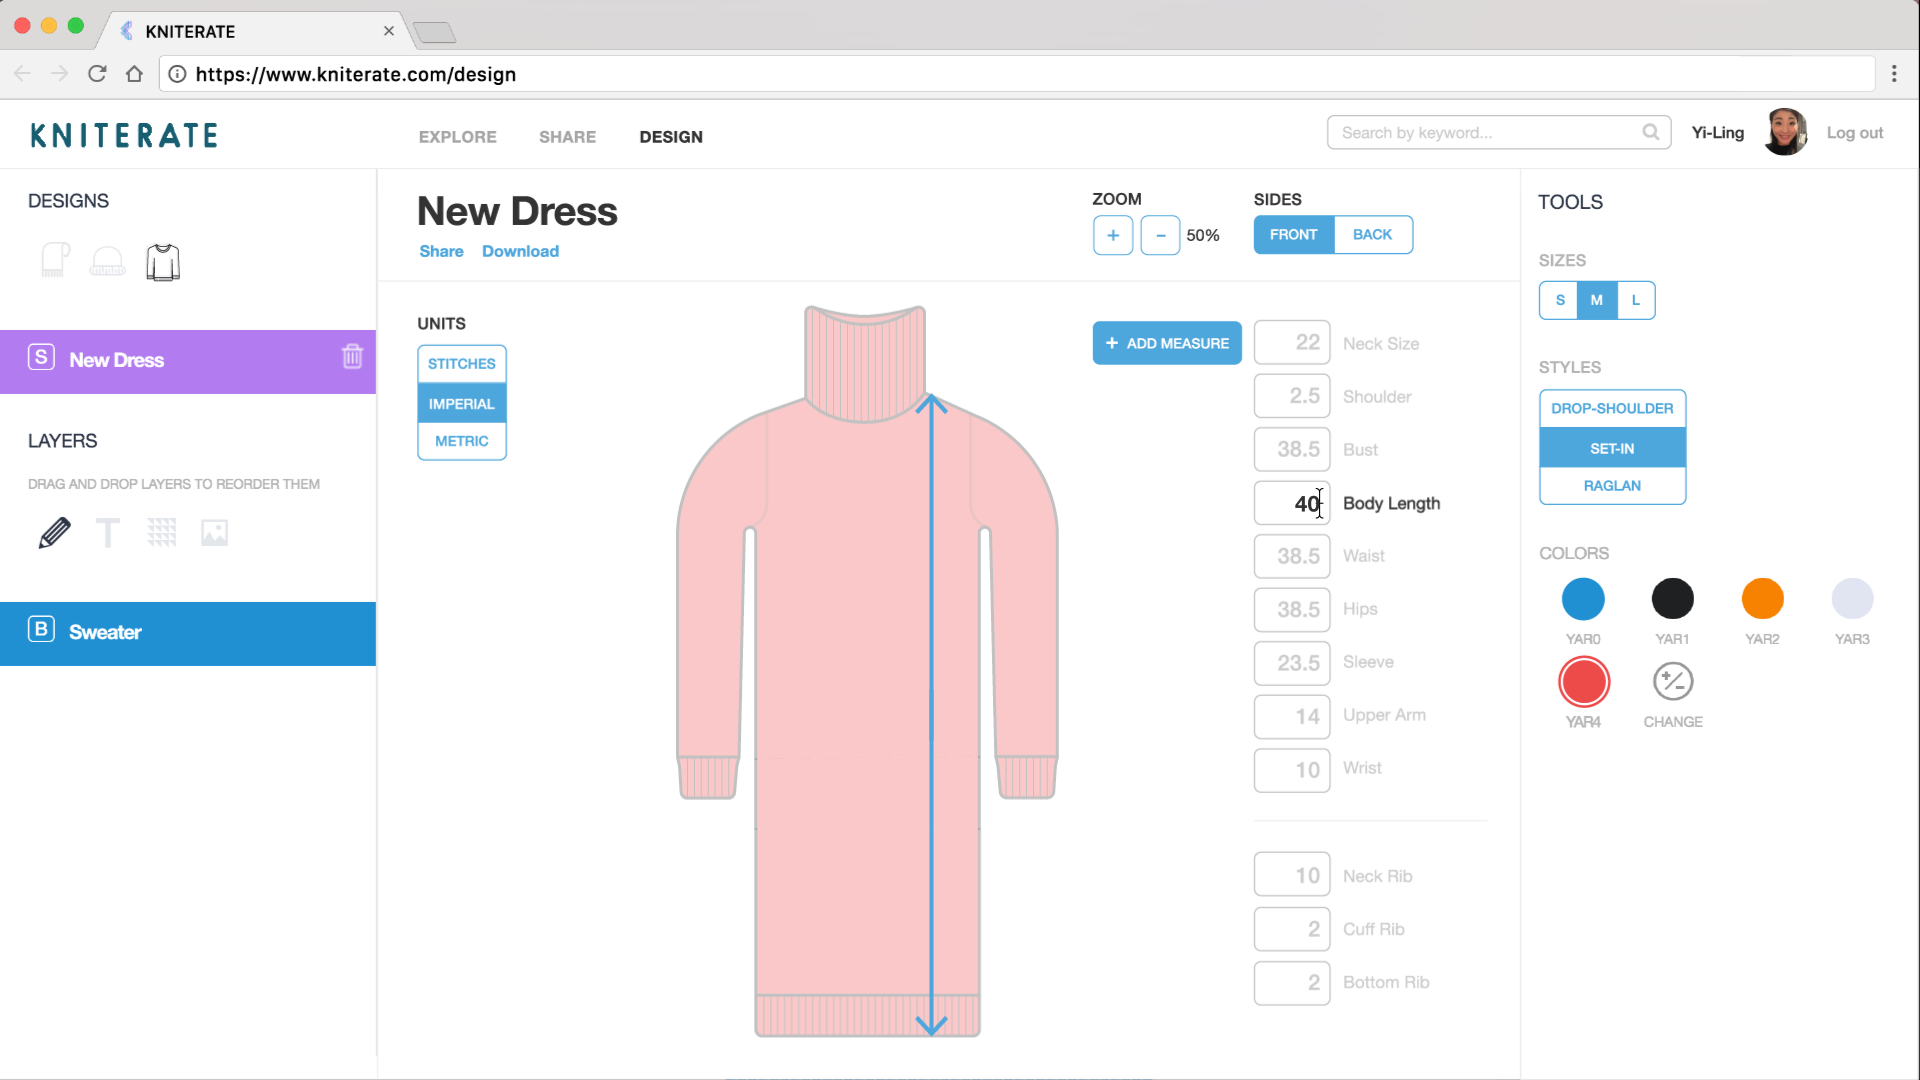Go to the SHARE tab

click(x=567, y=137)
